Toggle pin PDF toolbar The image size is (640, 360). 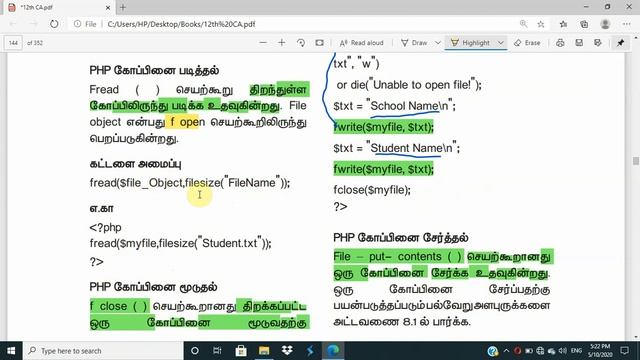tap(620, 43)
